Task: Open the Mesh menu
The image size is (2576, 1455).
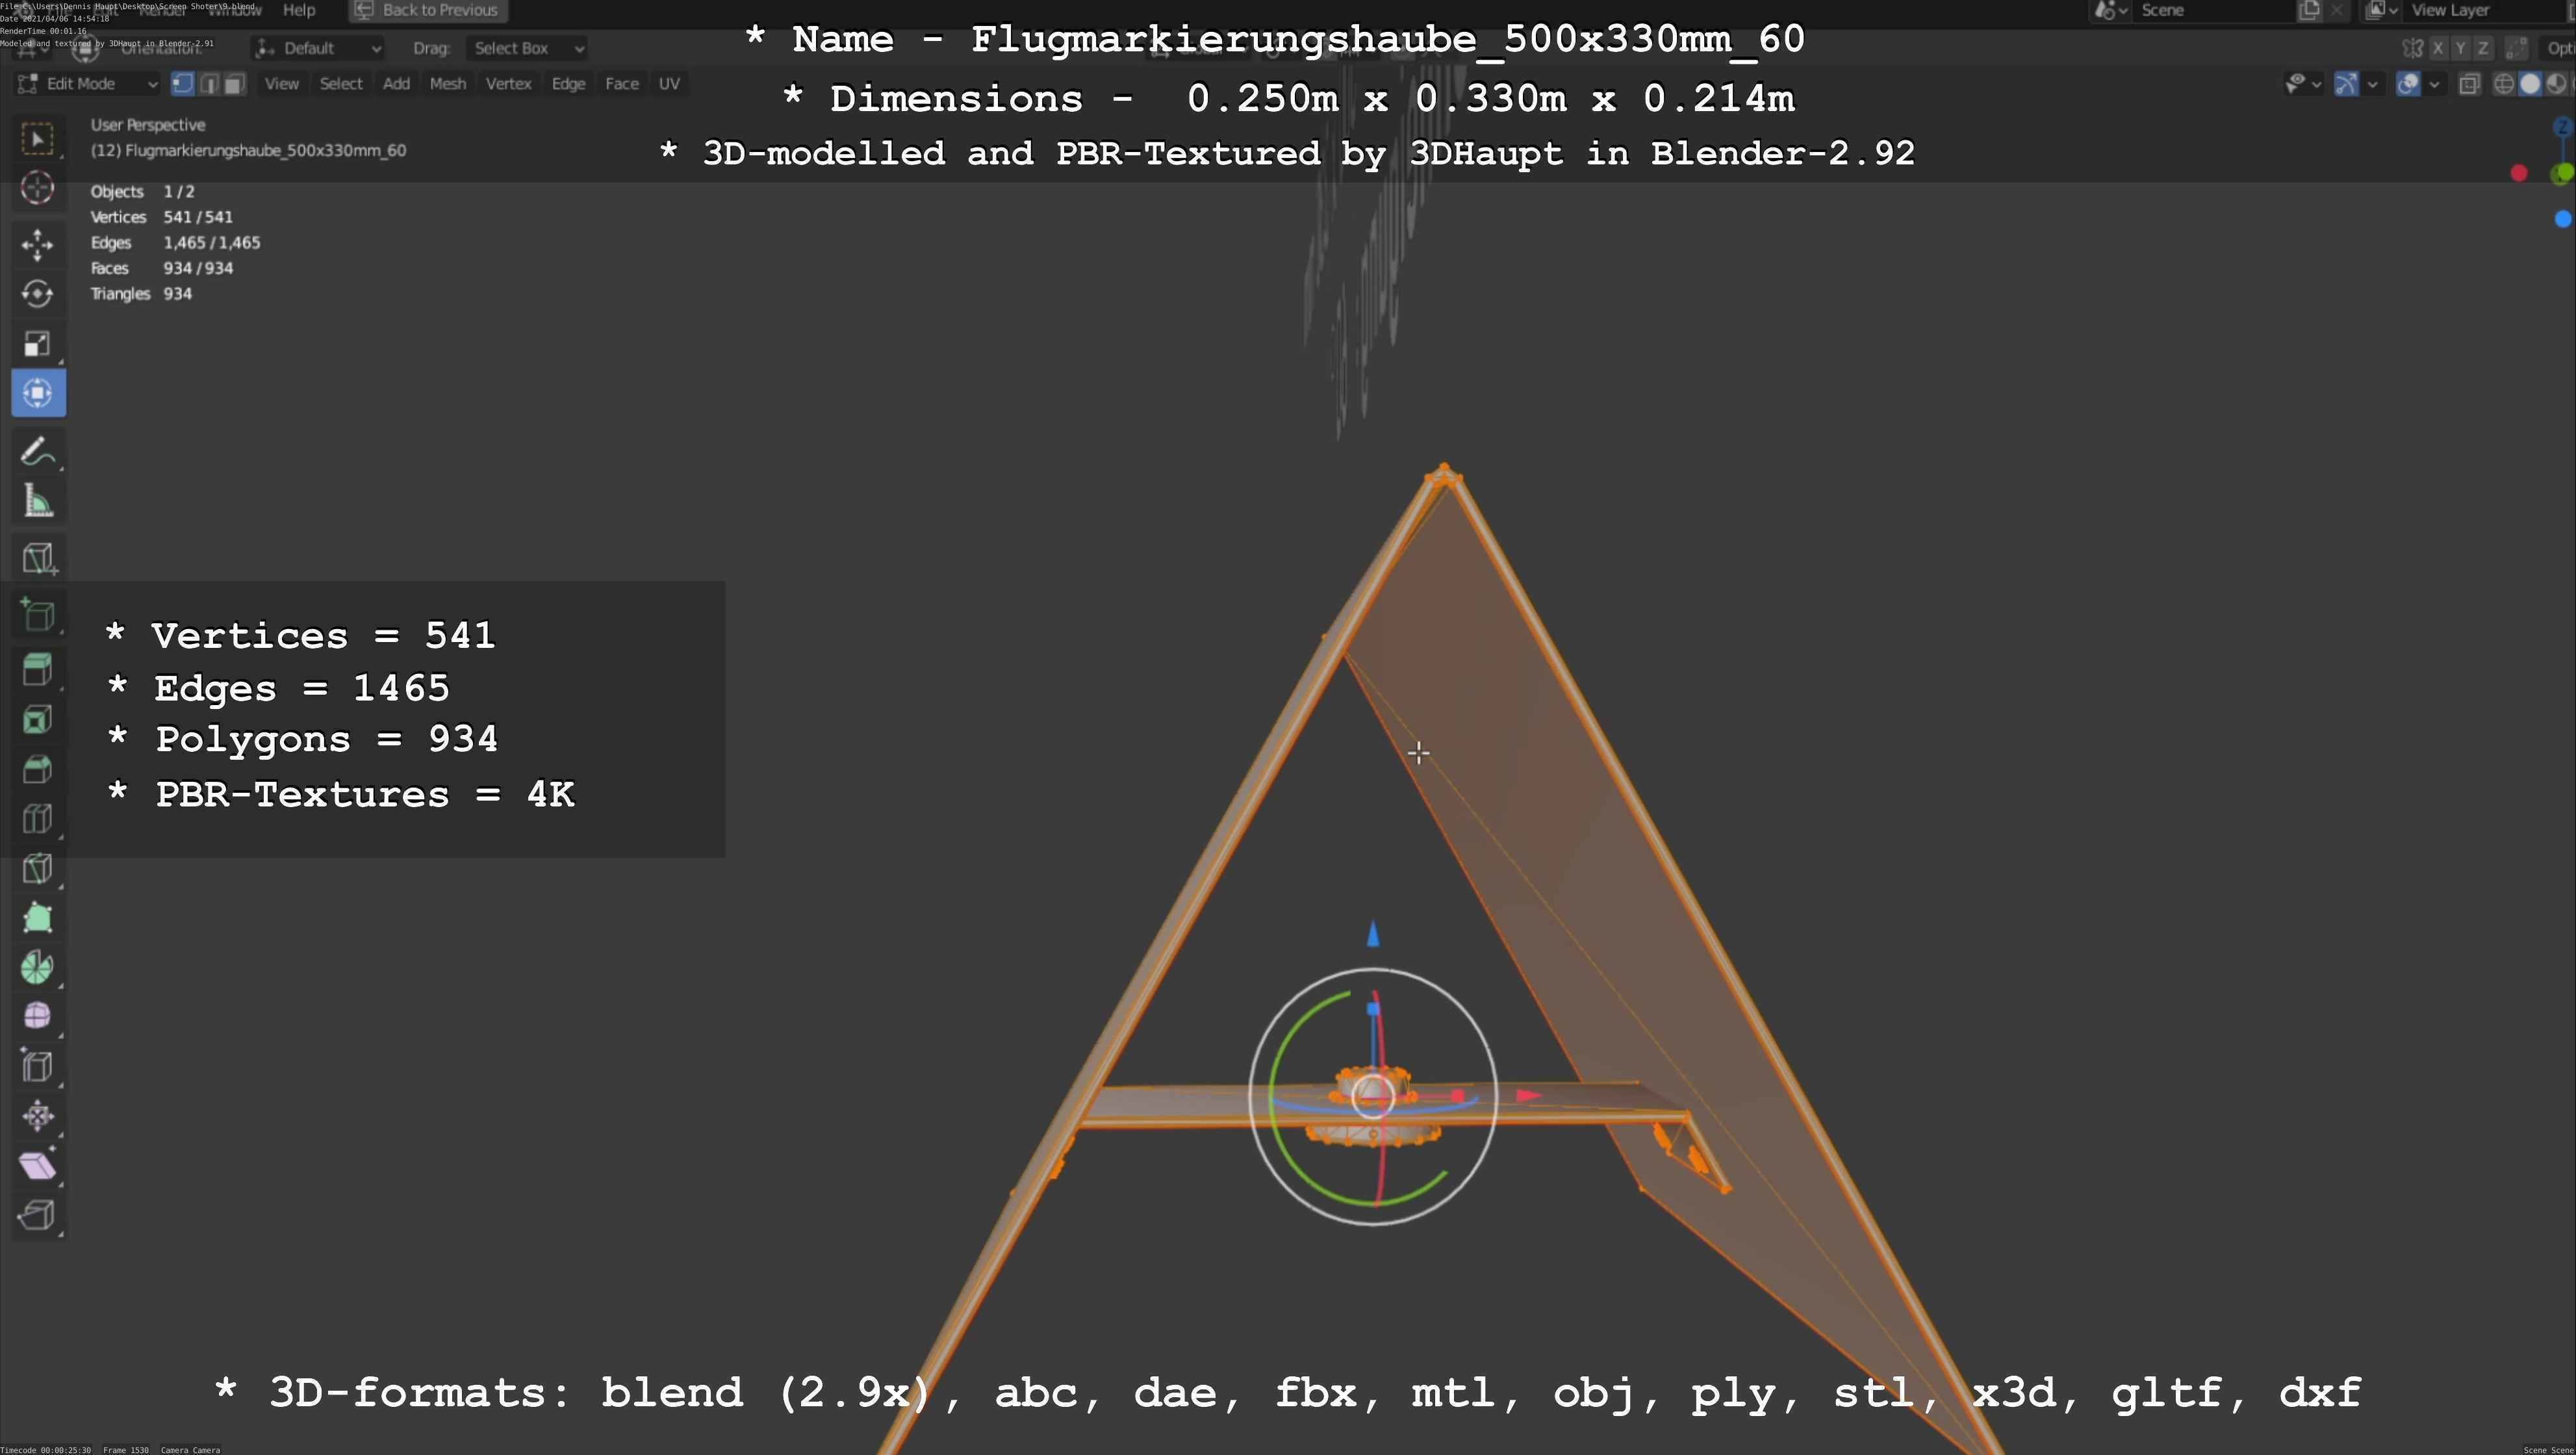Action: click(x=447, y=84)
